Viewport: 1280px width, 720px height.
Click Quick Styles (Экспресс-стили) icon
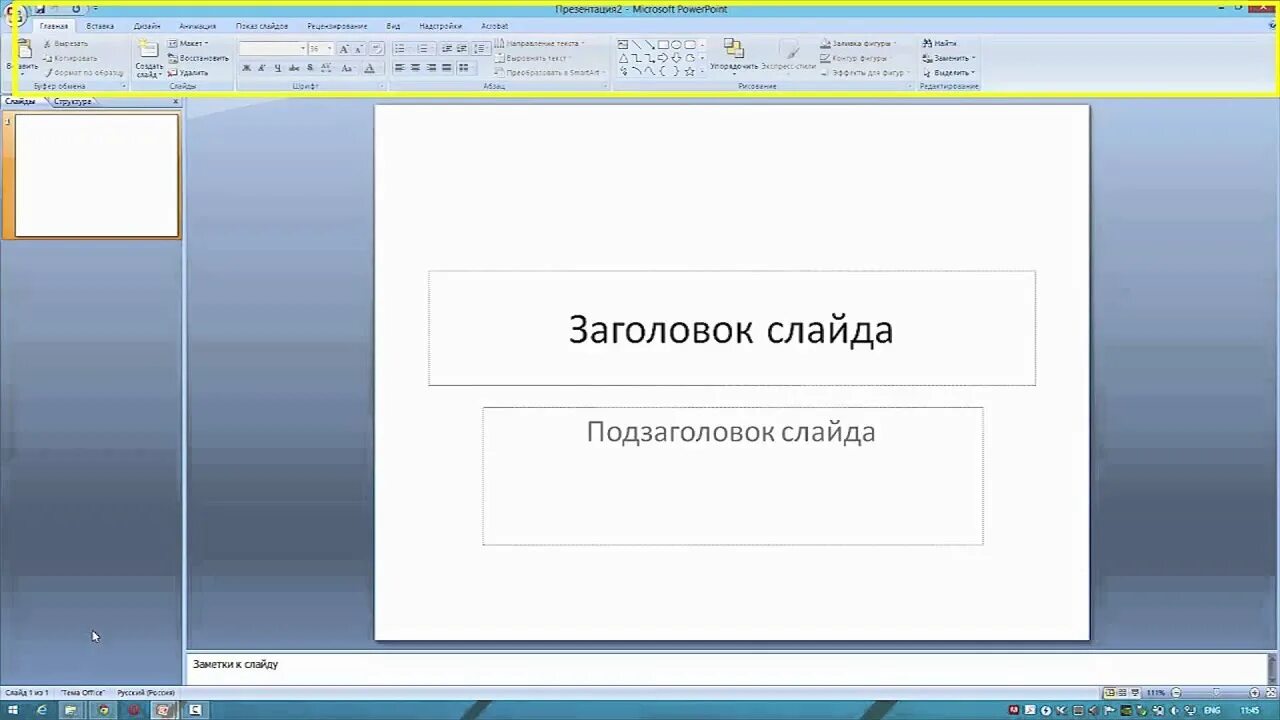coord(789,49)
